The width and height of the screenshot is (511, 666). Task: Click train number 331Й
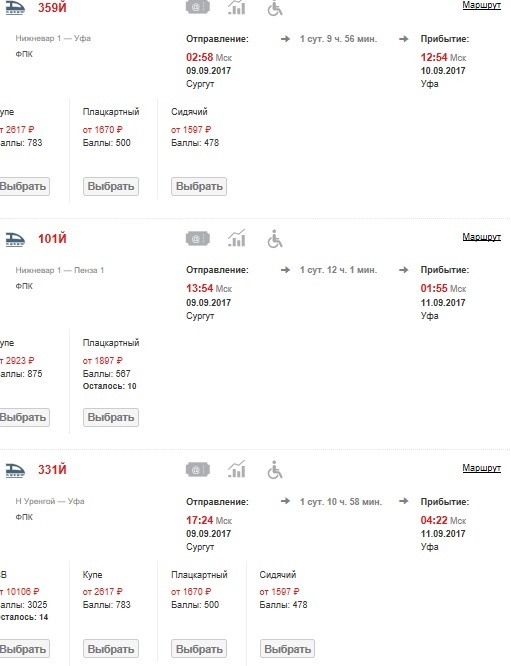52,470
